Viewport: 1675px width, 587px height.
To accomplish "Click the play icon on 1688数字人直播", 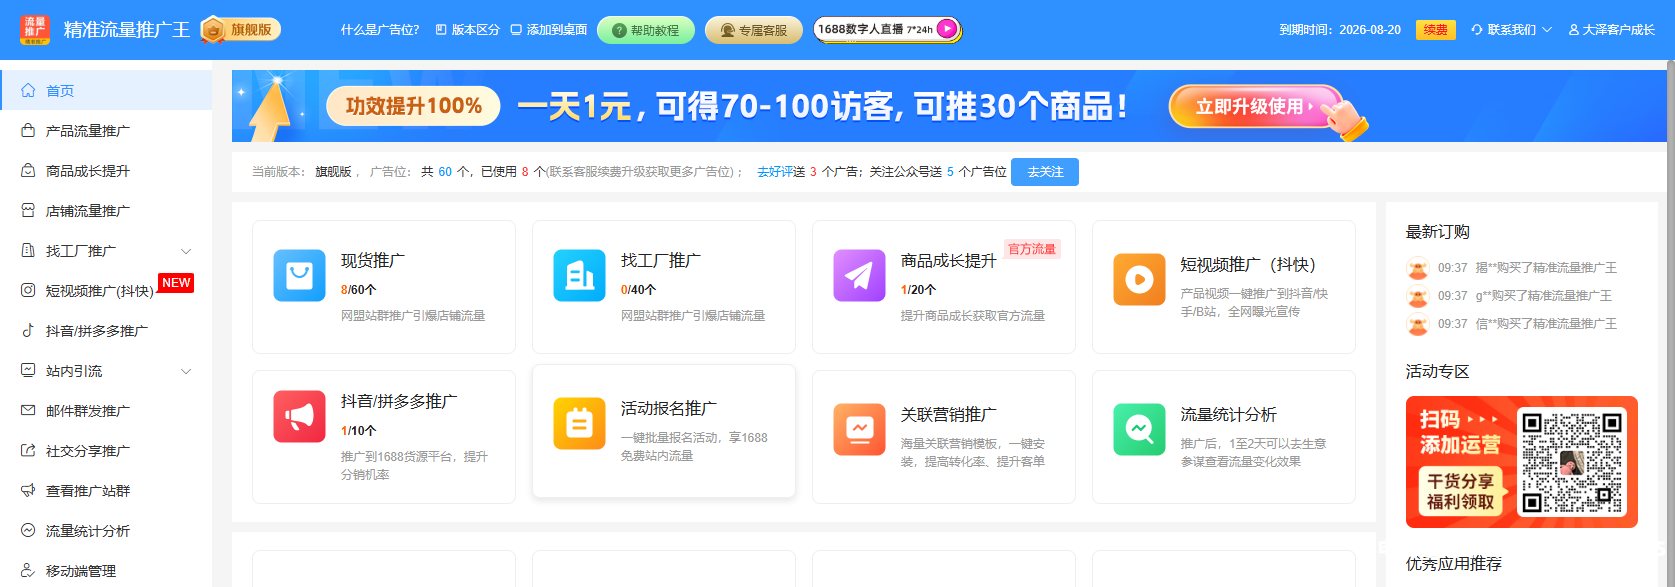I will 946,30.
